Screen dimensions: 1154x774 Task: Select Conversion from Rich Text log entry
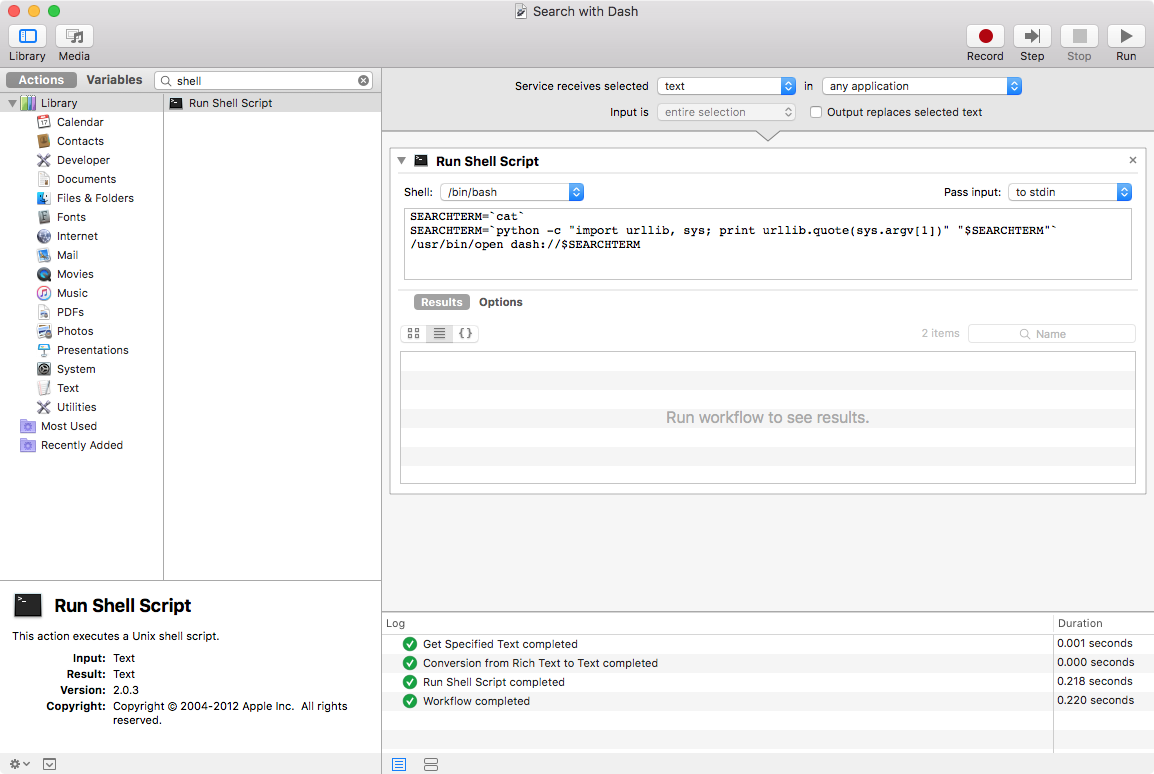718,664
